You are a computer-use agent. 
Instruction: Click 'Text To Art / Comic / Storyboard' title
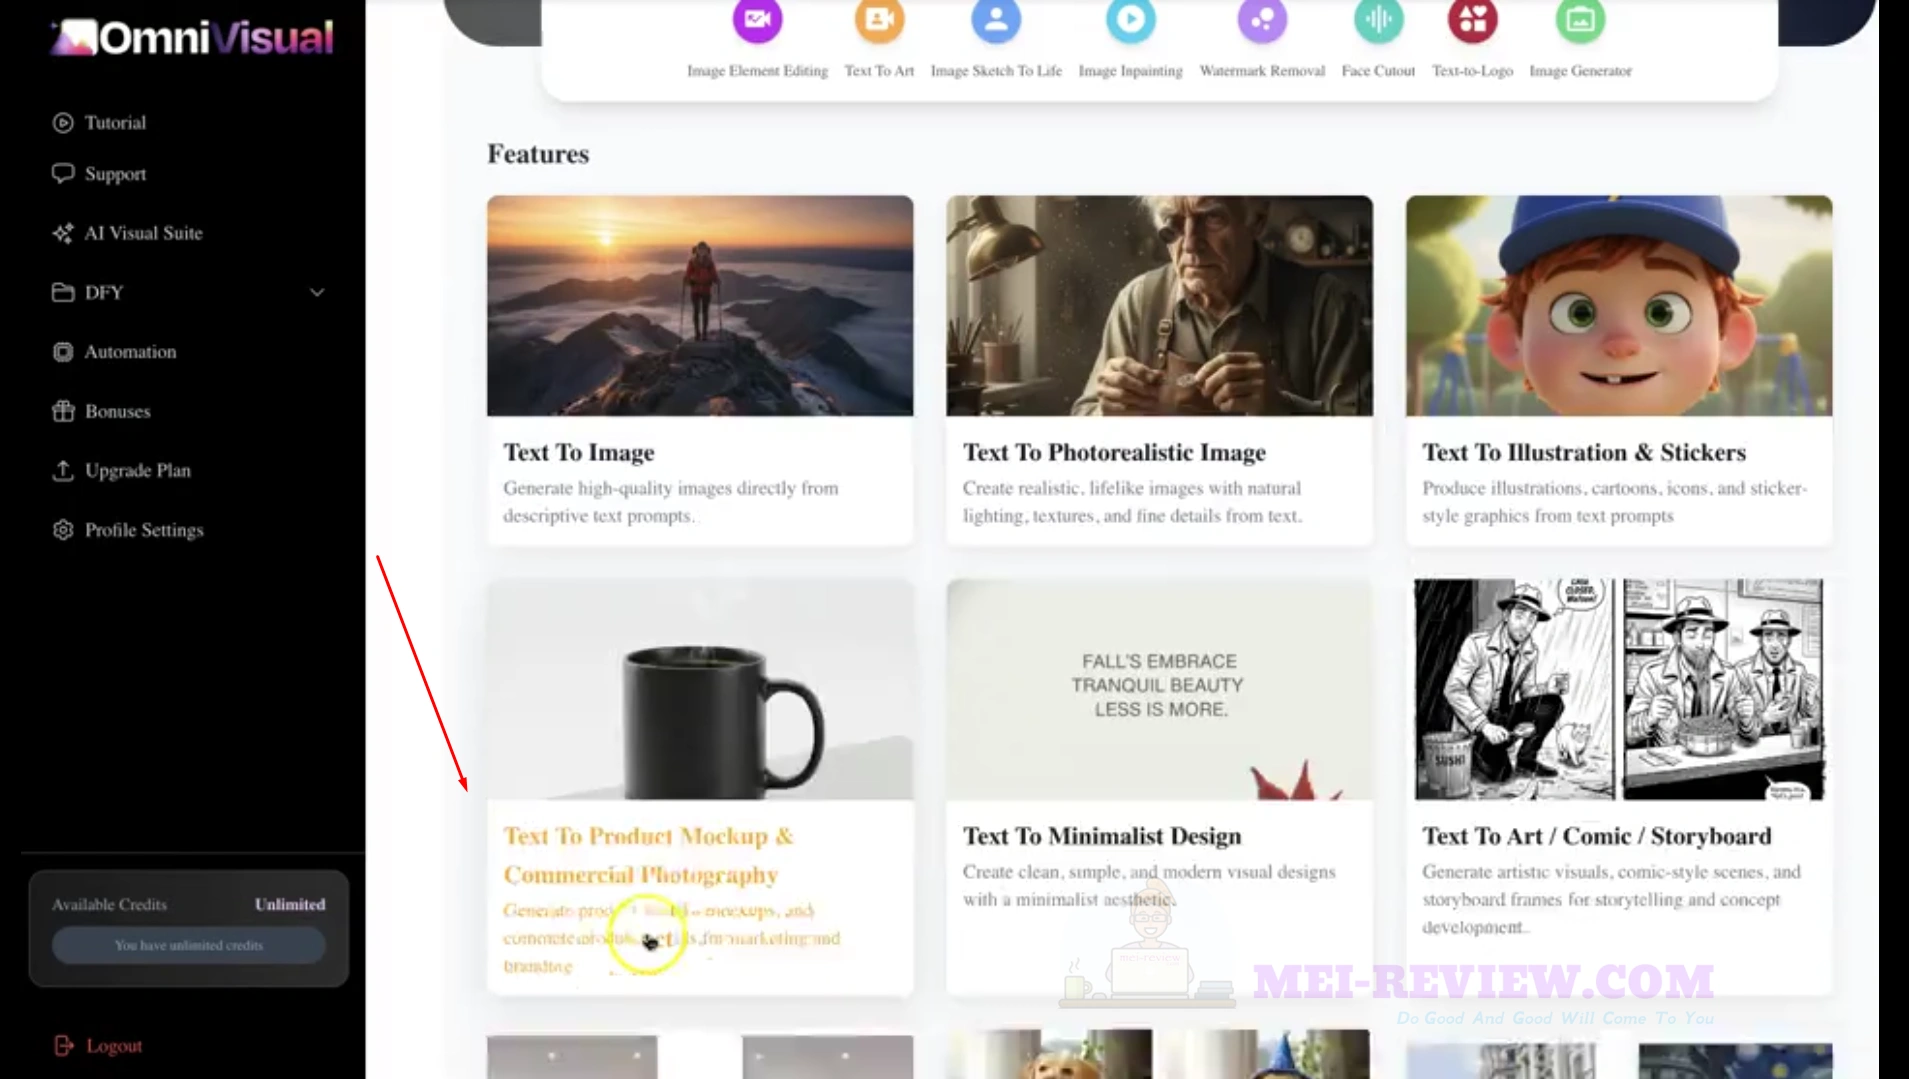click(x=1597, y=836)
